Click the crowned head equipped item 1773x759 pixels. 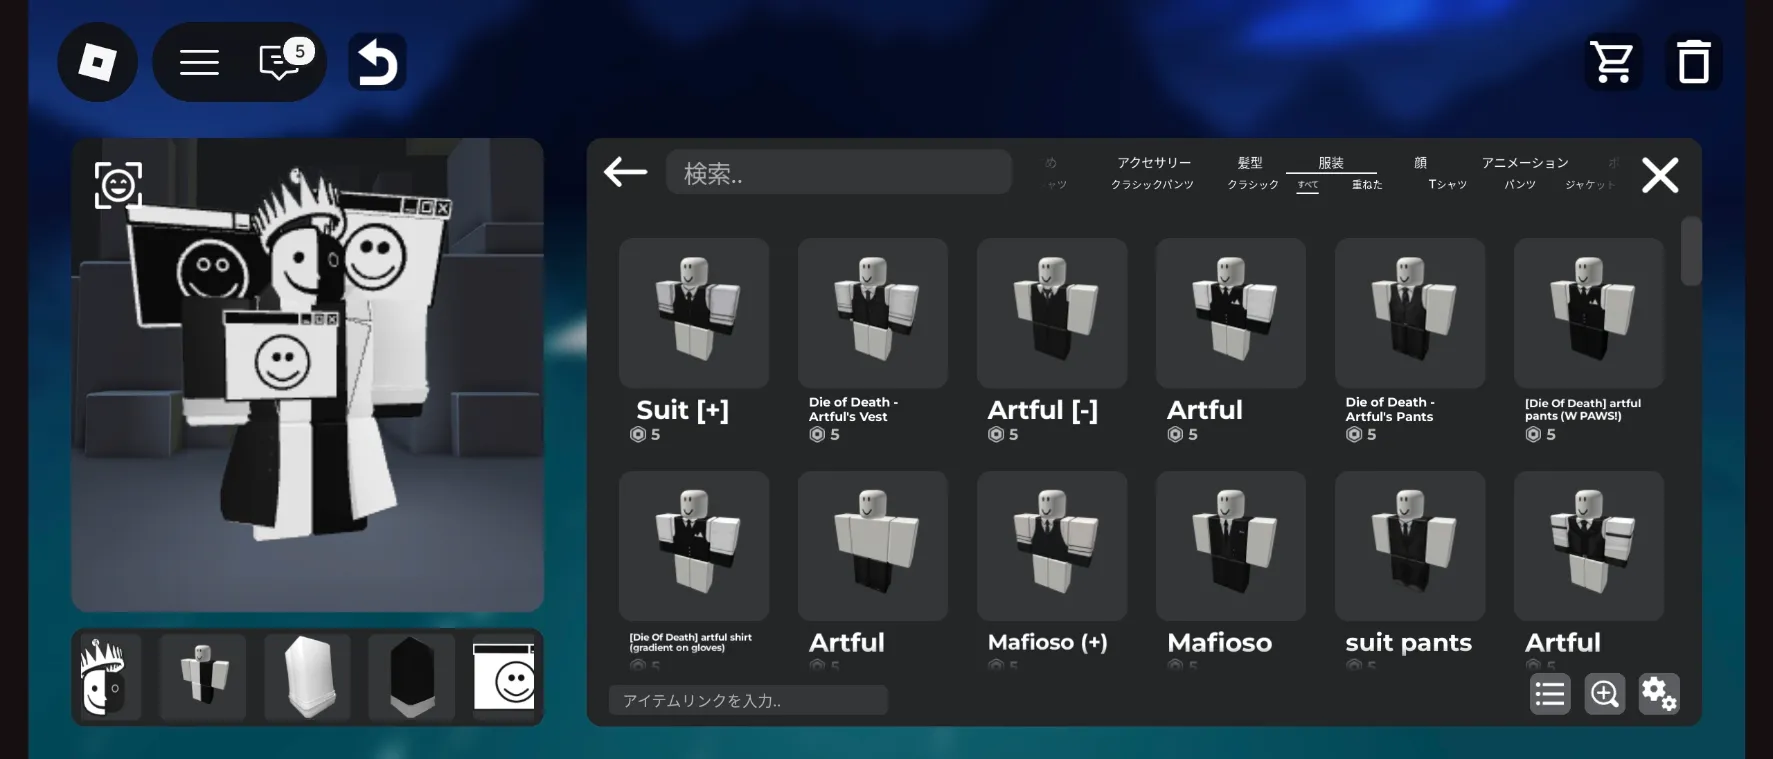[103, 677]
